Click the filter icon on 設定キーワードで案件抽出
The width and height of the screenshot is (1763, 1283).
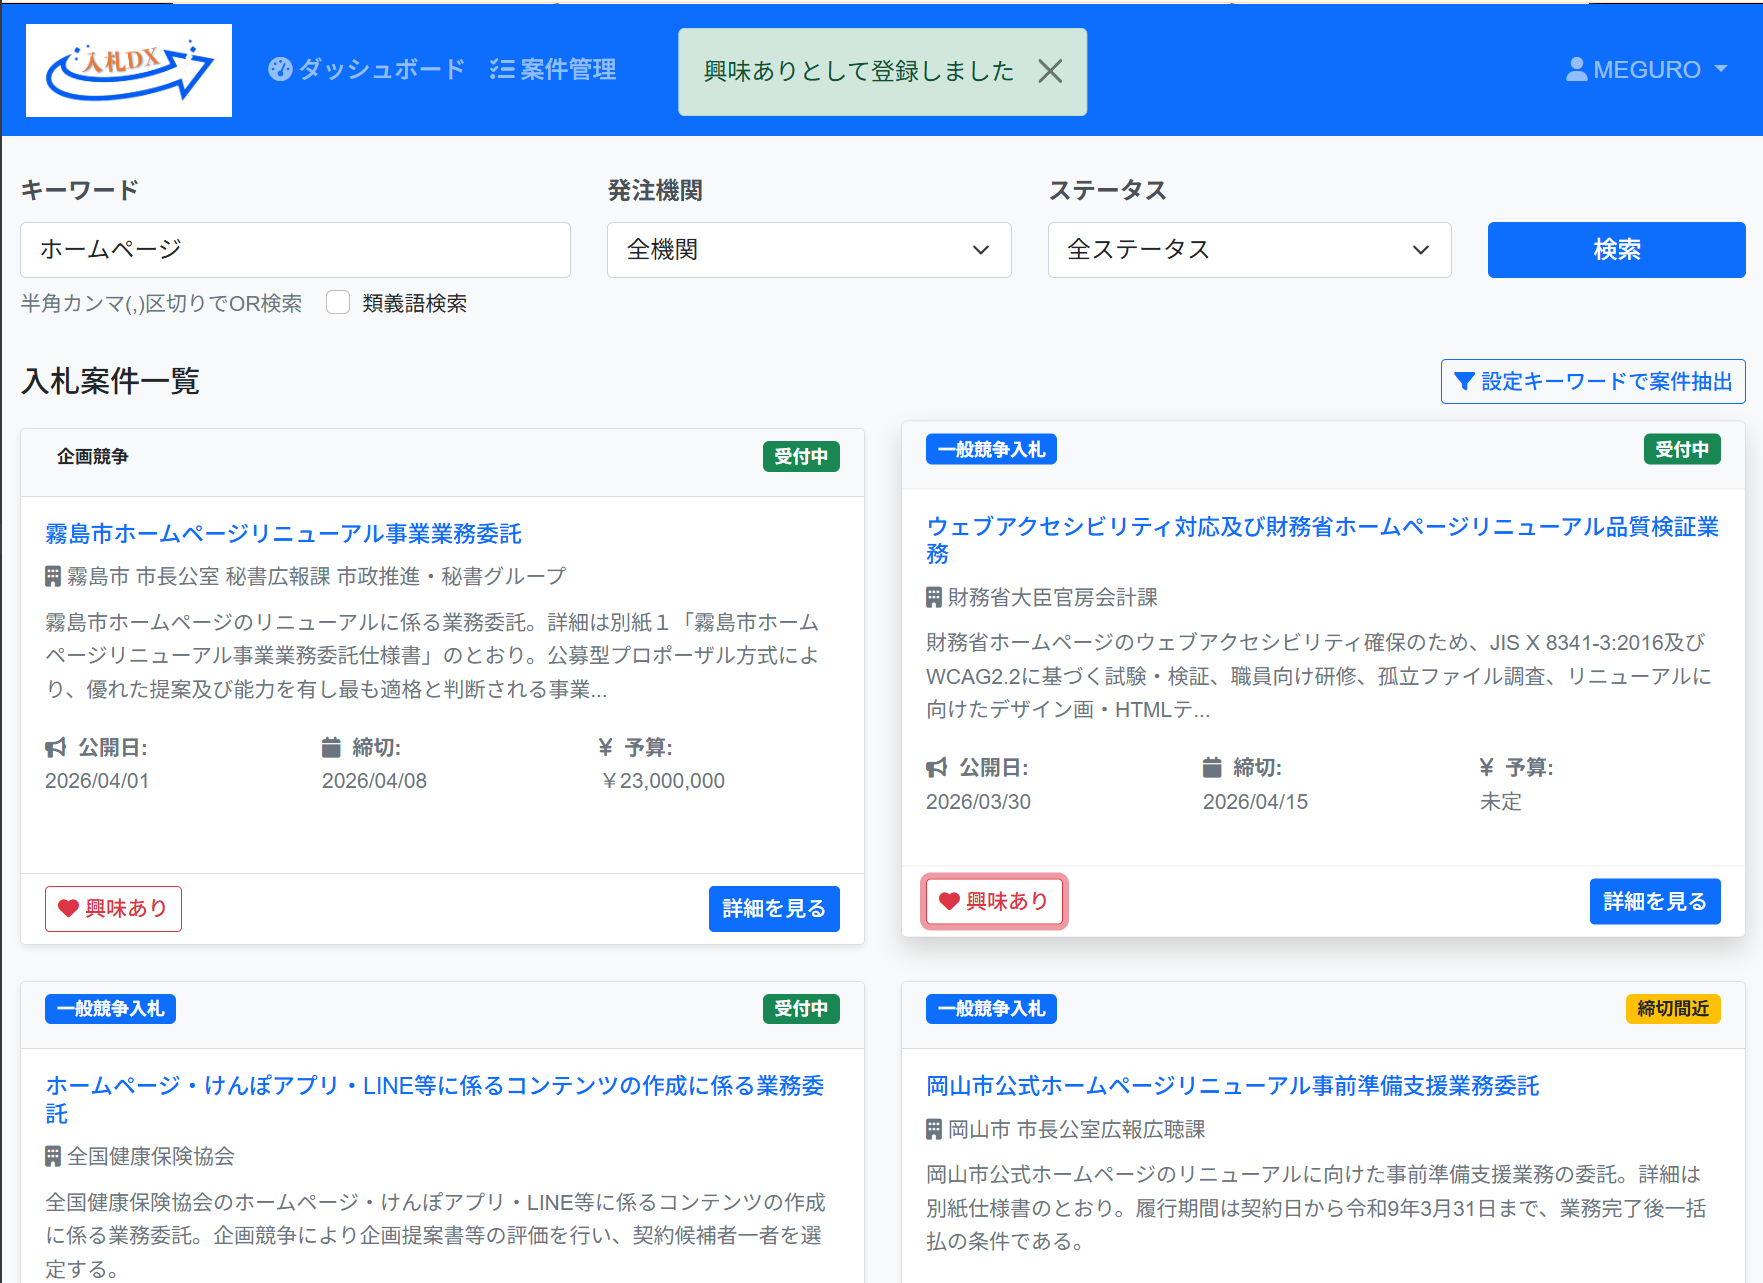(1465, 381)
